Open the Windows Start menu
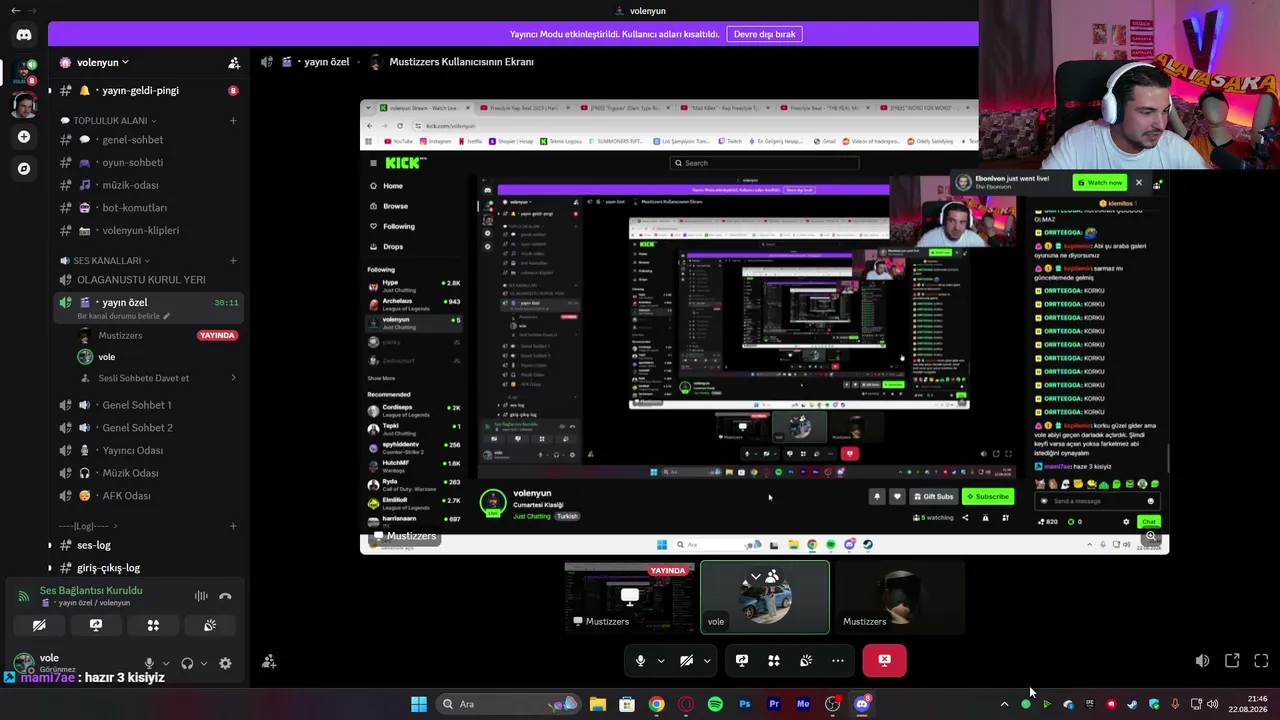 pos(419,704)
